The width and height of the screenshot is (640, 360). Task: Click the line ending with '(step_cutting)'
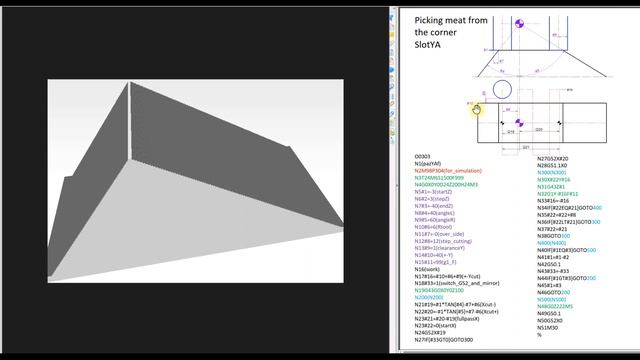pos(443,241)
